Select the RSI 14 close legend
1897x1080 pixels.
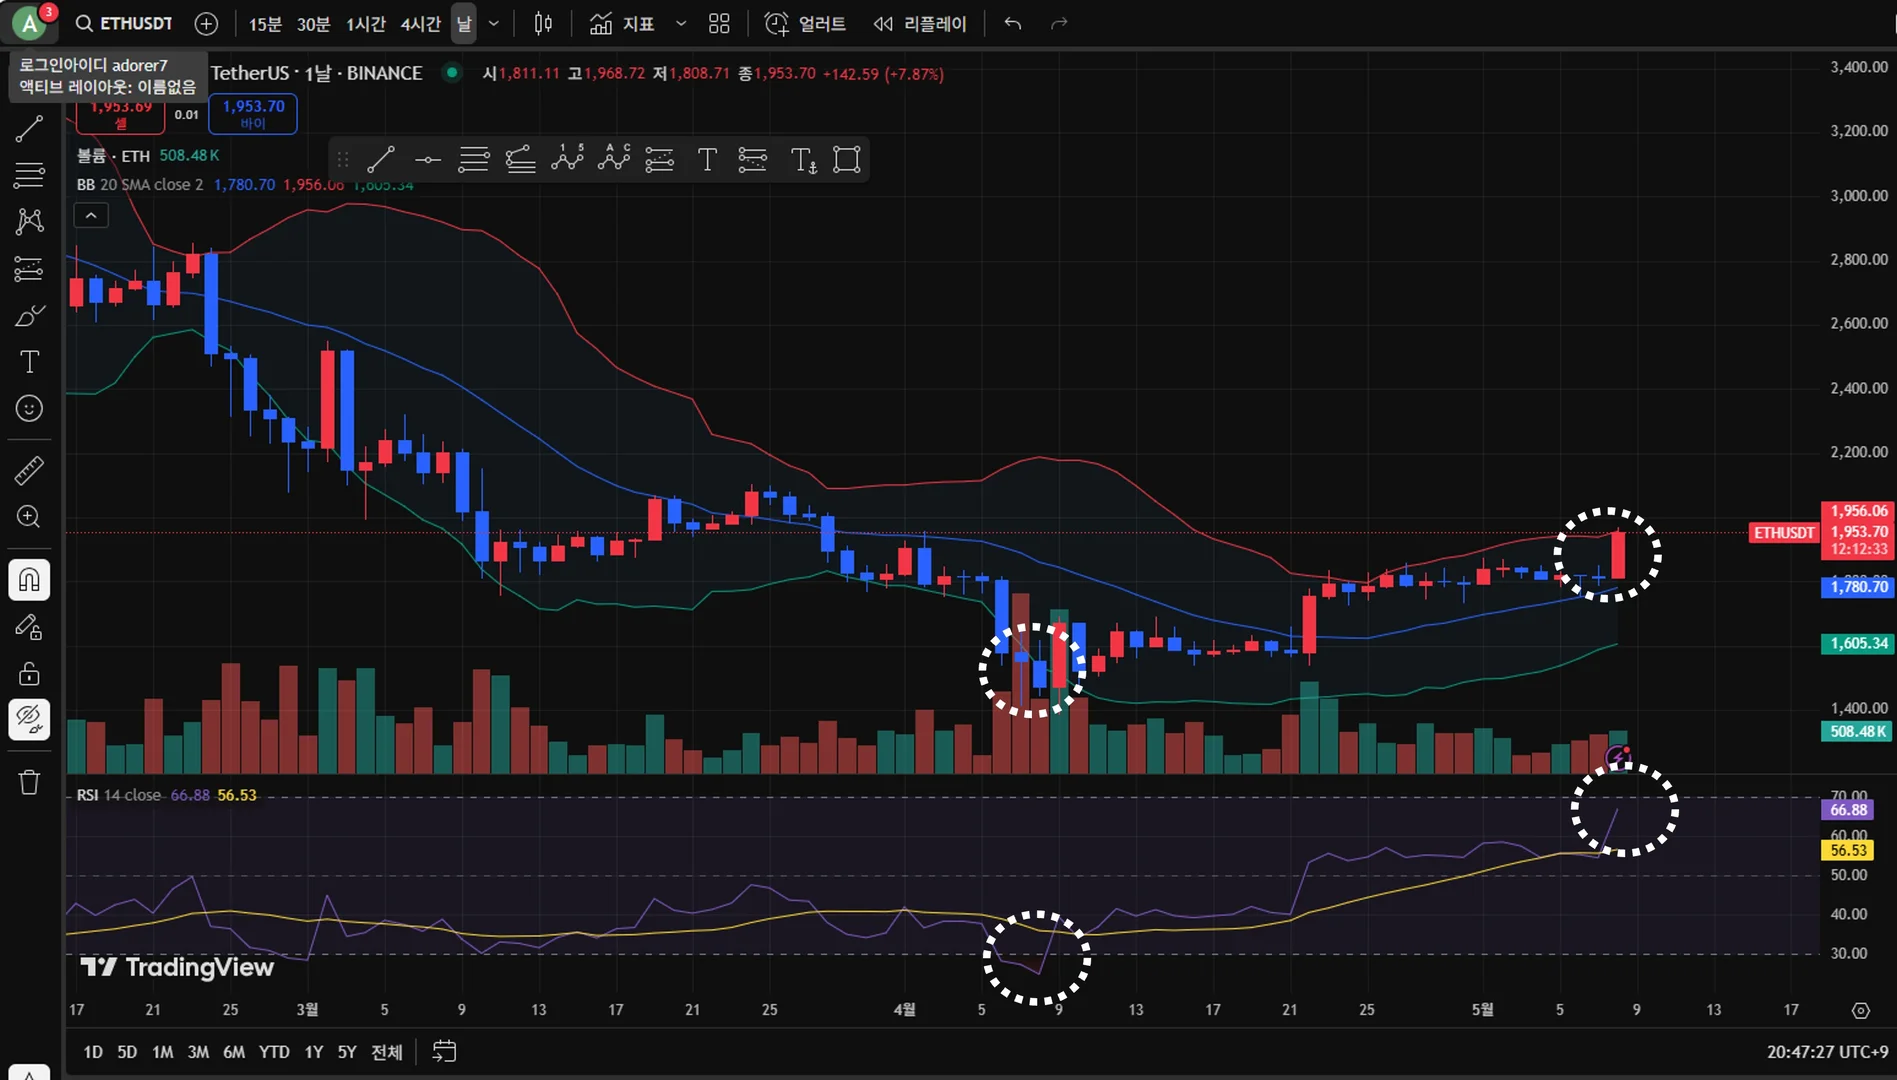[119, 795]
